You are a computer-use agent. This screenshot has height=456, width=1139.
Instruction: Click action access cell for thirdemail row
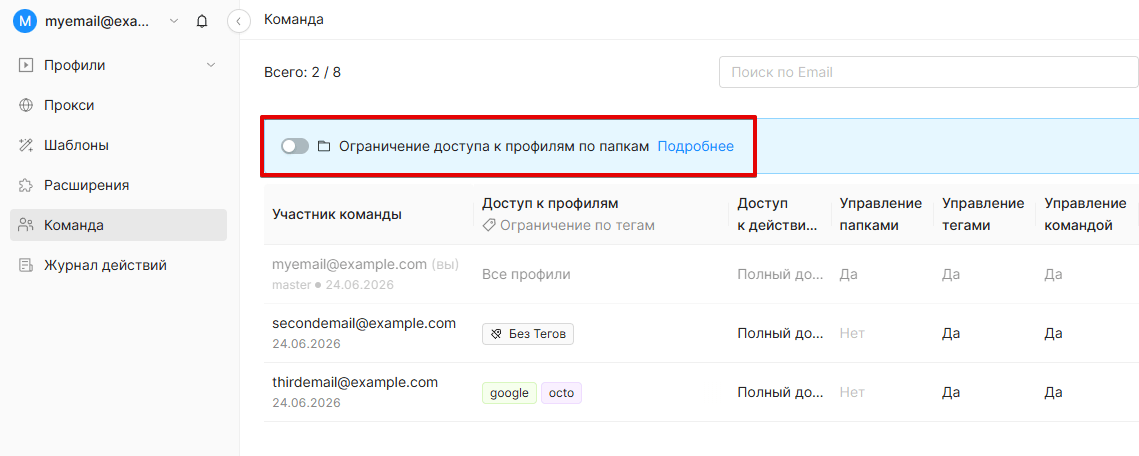click(781, 392)
